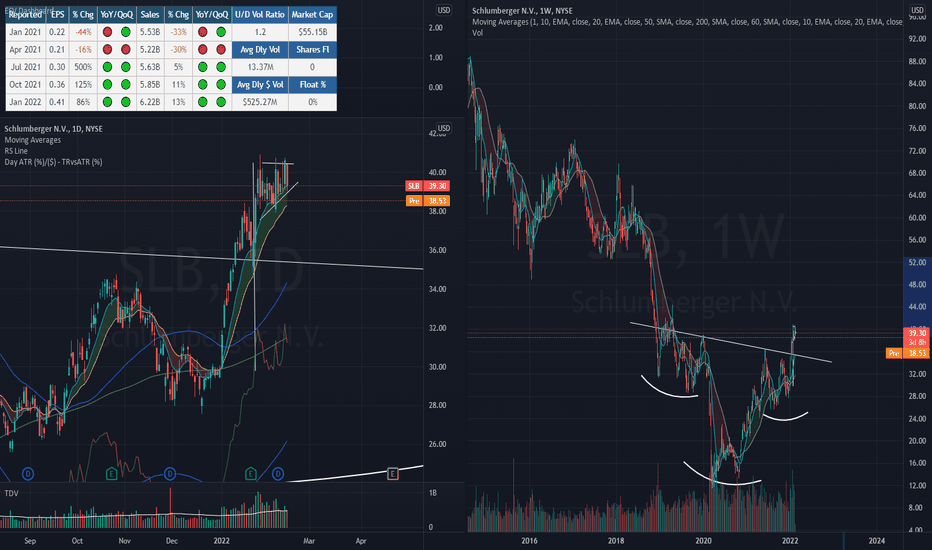Click the RS Line indicator legend
This screenshot has width=932, height=550.
pos(16,151)
